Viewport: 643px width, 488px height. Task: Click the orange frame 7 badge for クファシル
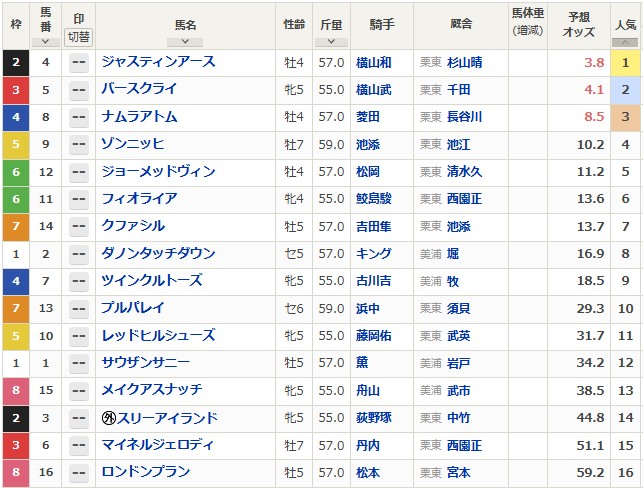coord(15,226)
